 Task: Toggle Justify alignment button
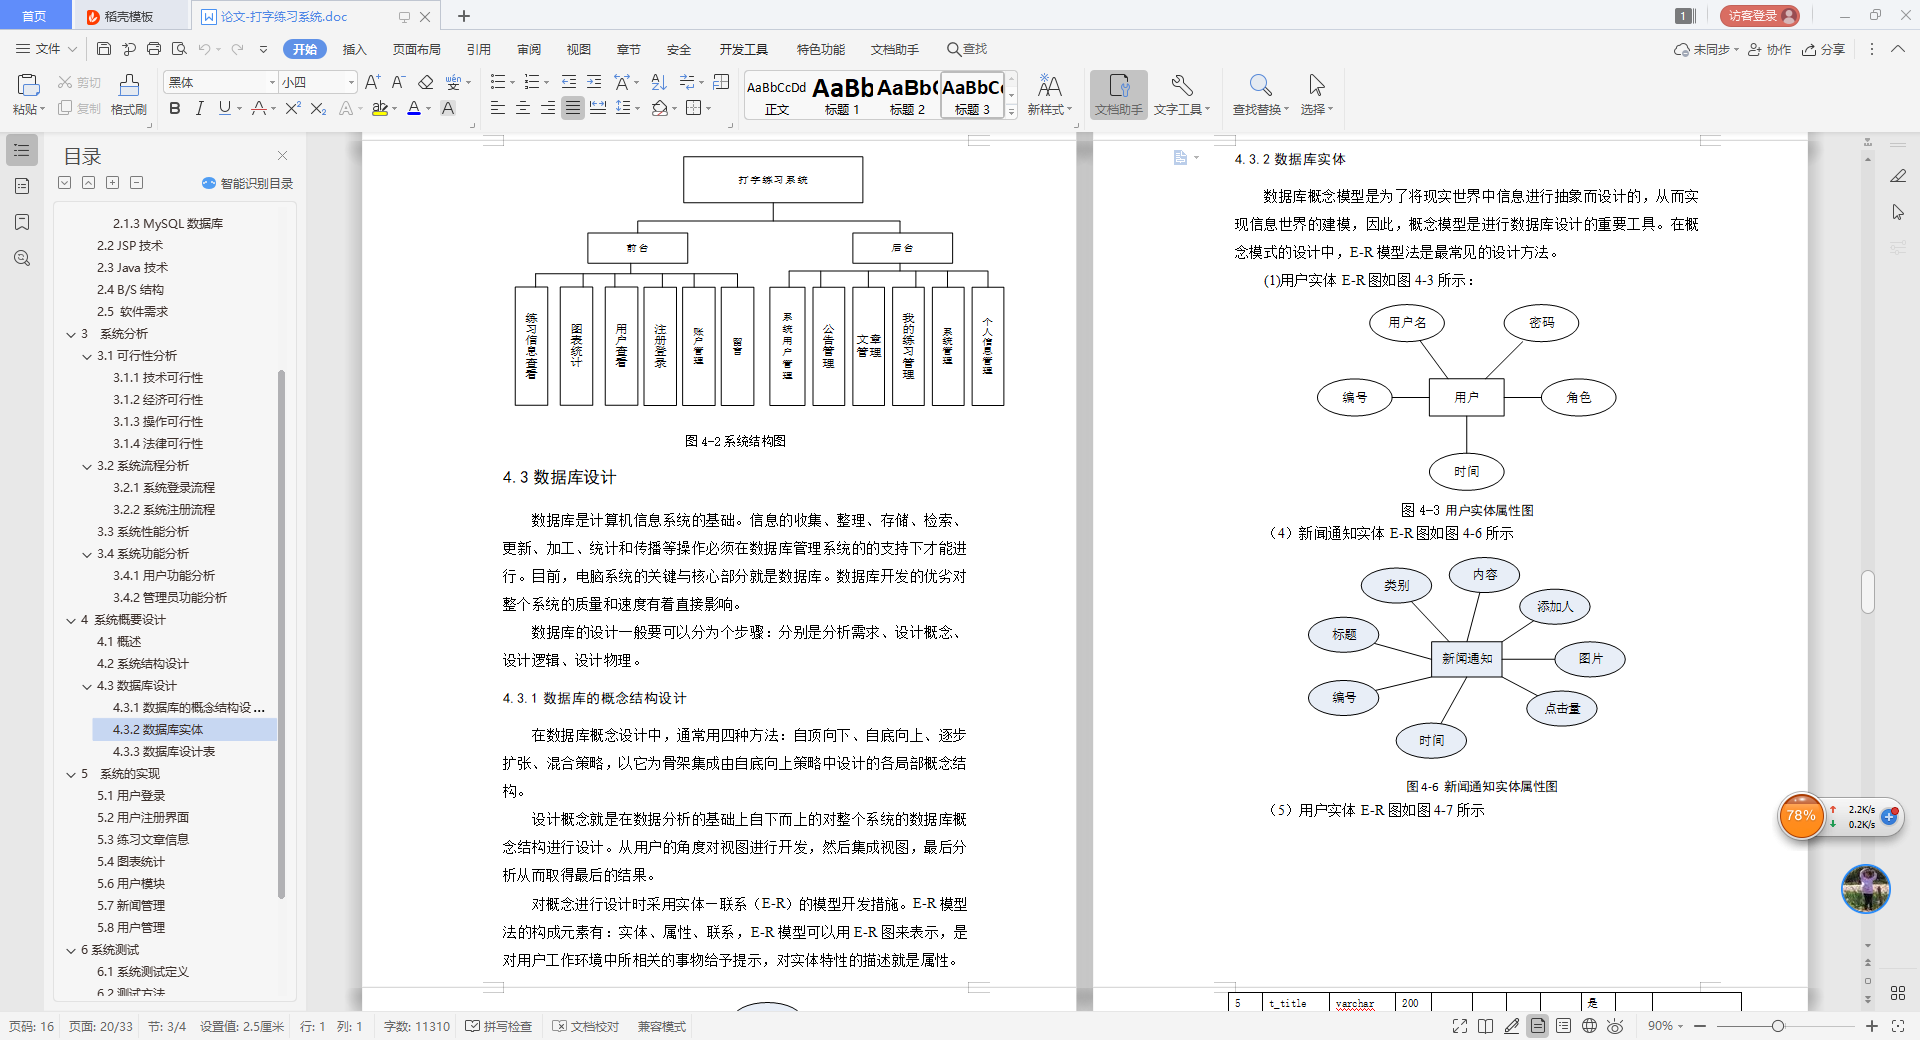point(572,108)
